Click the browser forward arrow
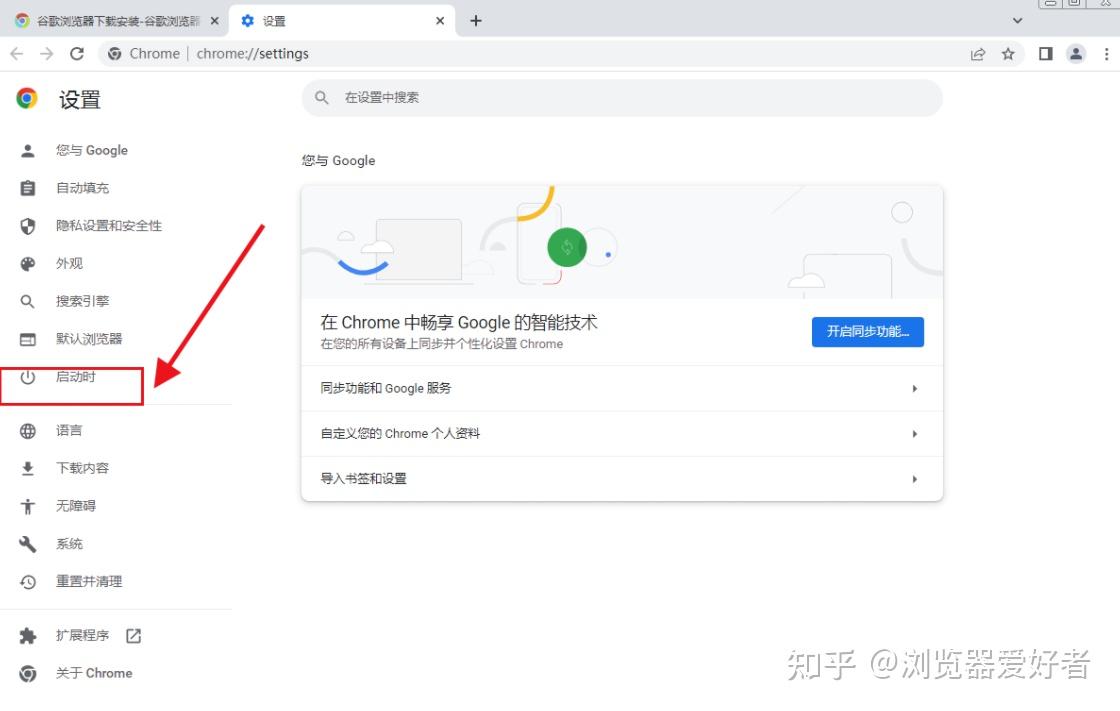This screenshot has height=711, width=1120. (46, 54)
